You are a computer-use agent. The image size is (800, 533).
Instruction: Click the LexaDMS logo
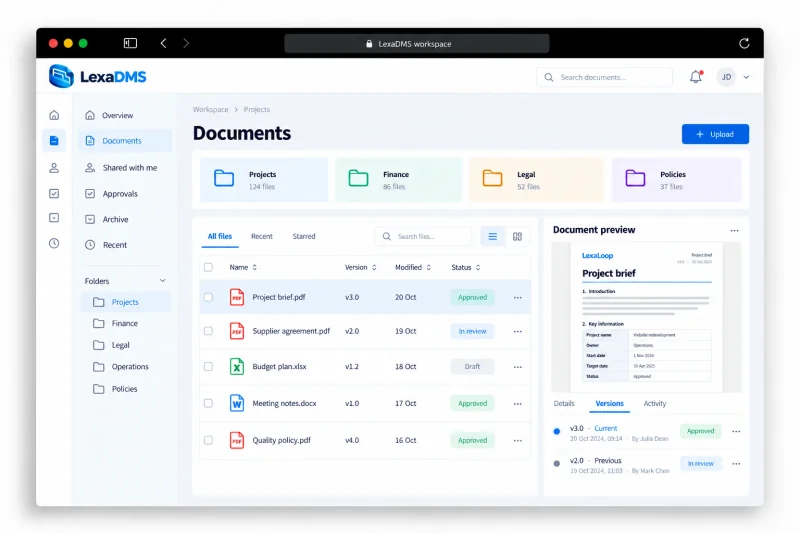click(97, 77)
